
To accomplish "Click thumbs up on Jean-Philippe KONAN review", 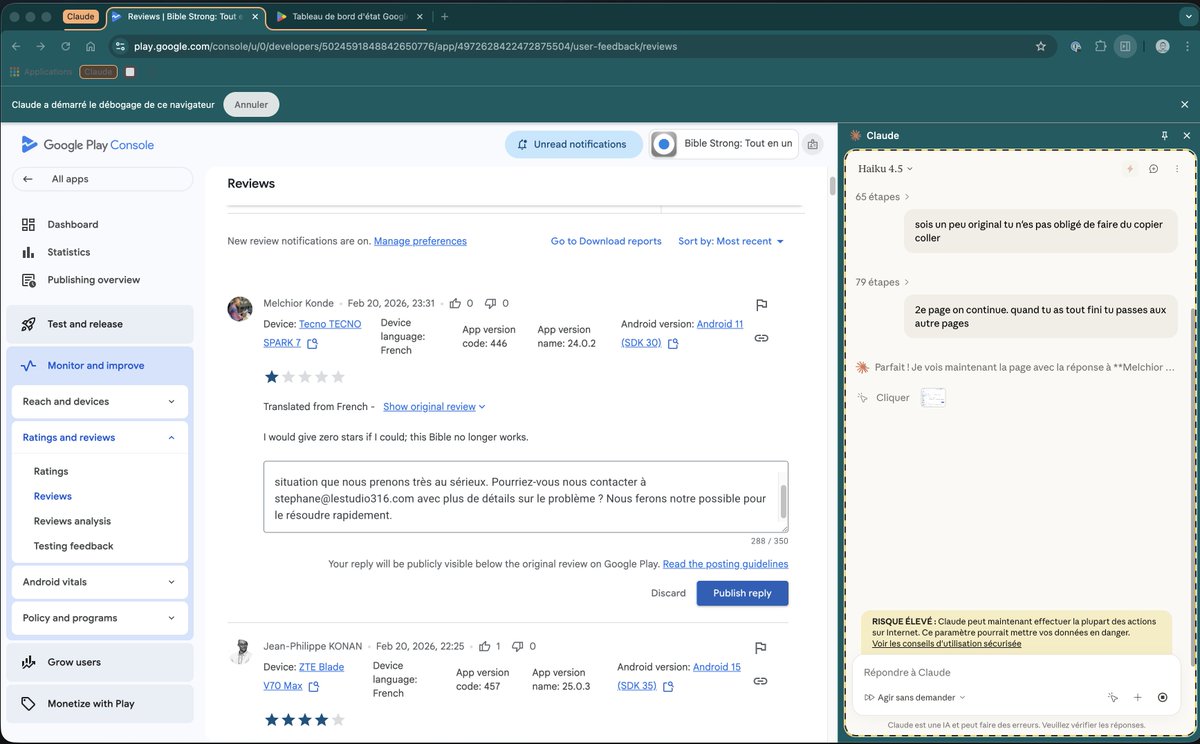I will (x=484, y=646).
